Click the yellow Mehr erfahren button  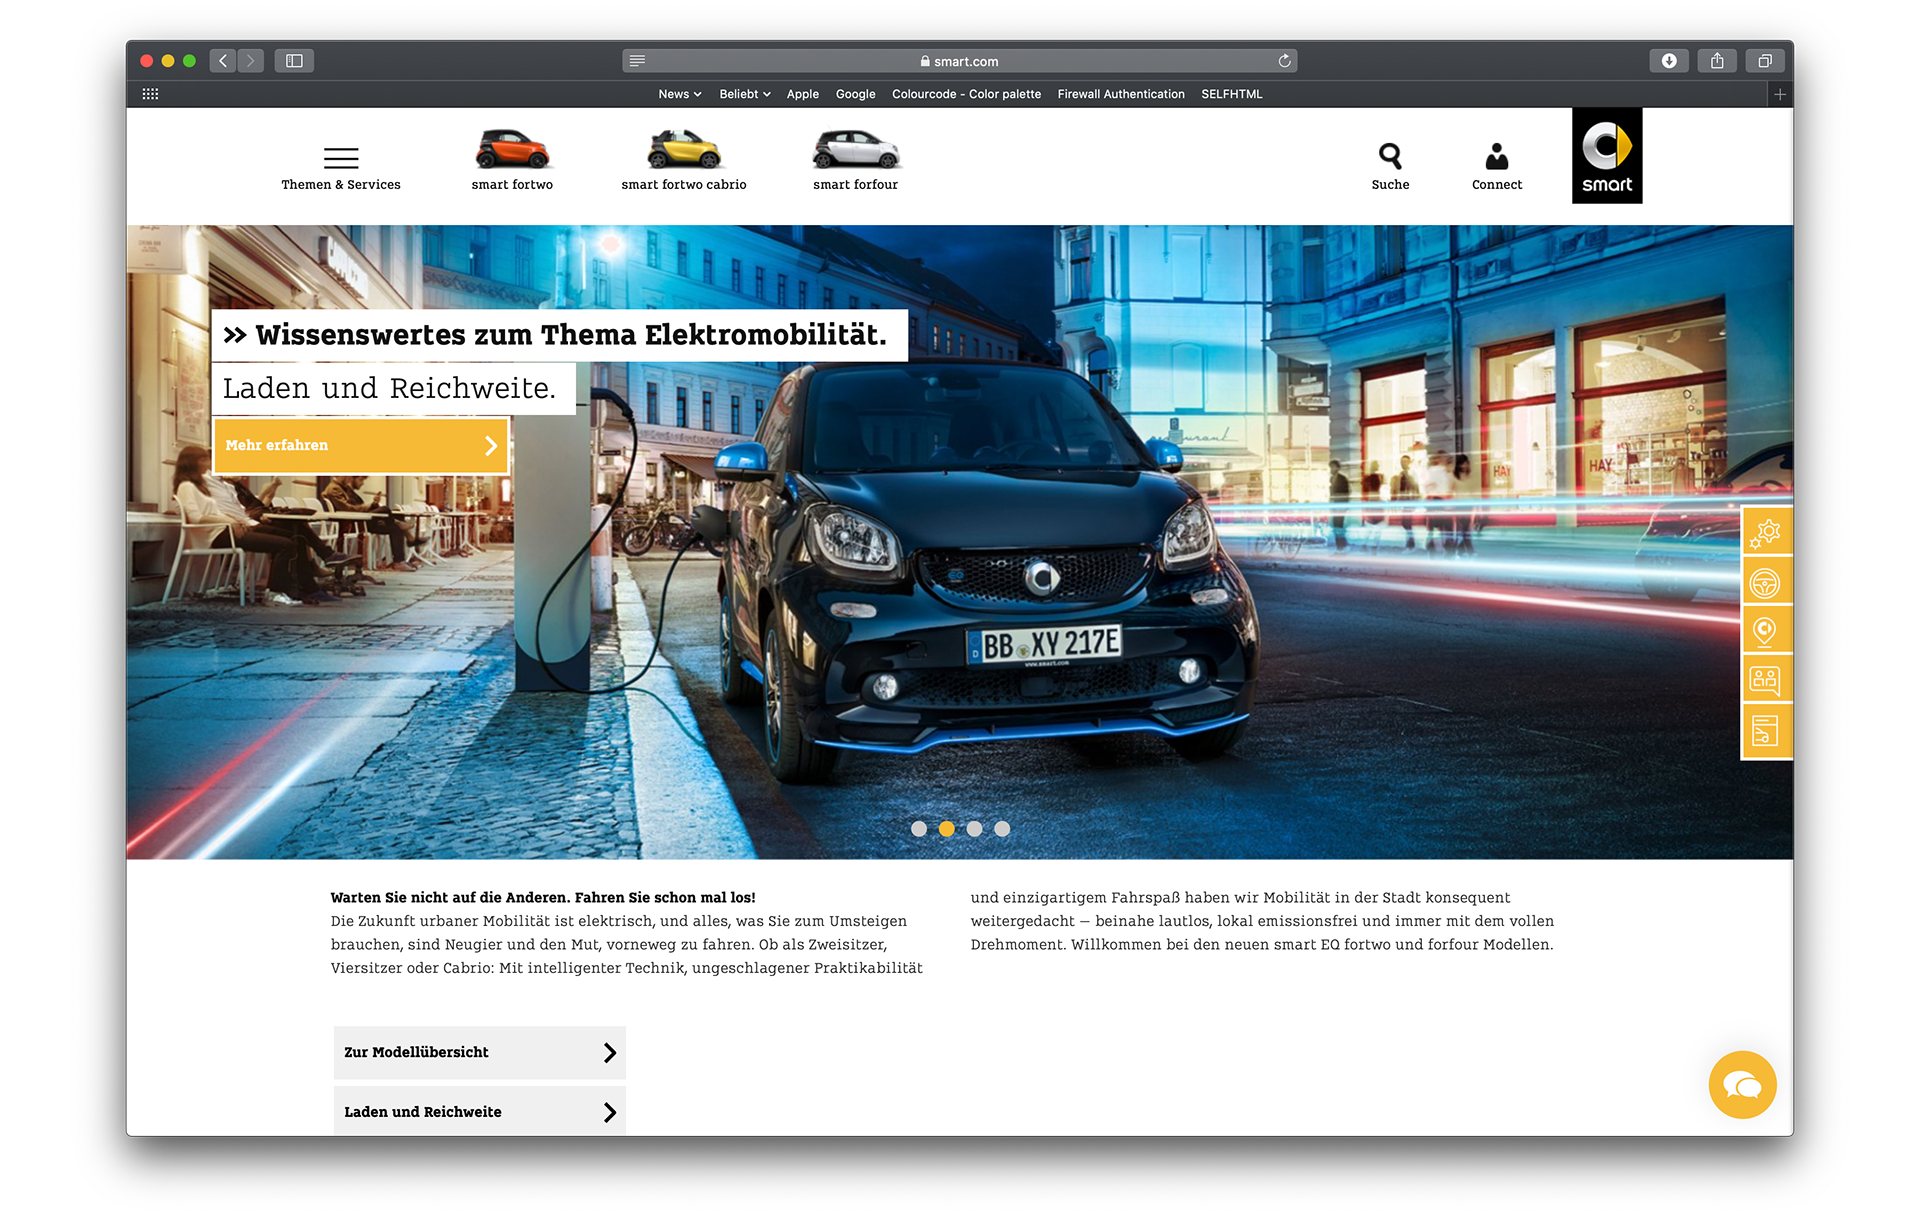coord(361,445)
